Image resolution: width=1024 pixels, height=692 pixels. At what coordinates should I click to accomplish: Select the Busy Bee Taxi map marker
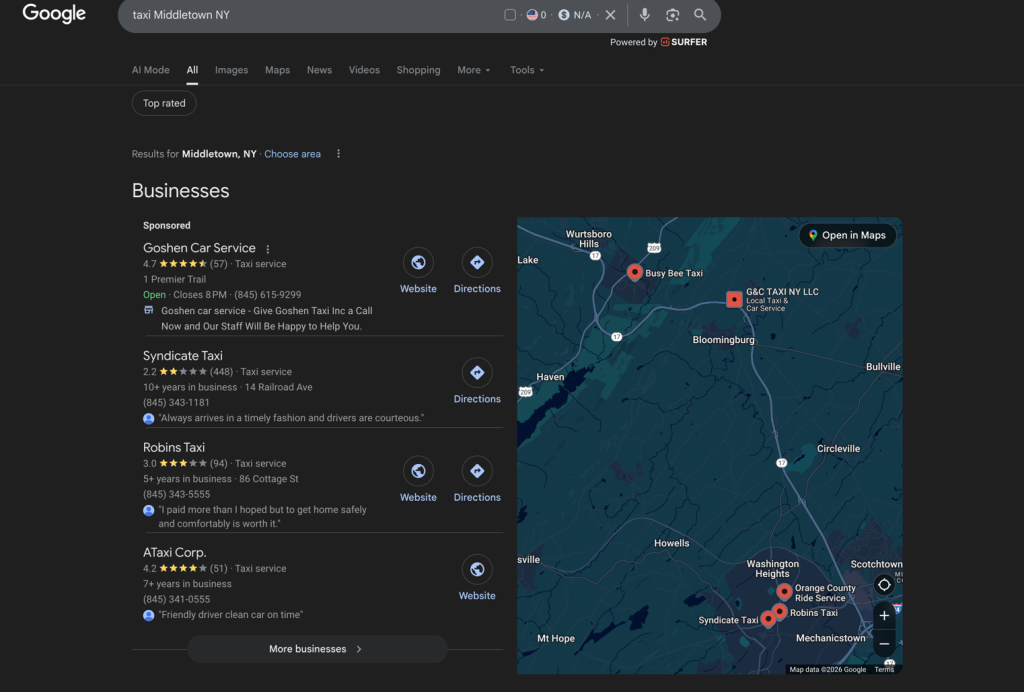635,271
